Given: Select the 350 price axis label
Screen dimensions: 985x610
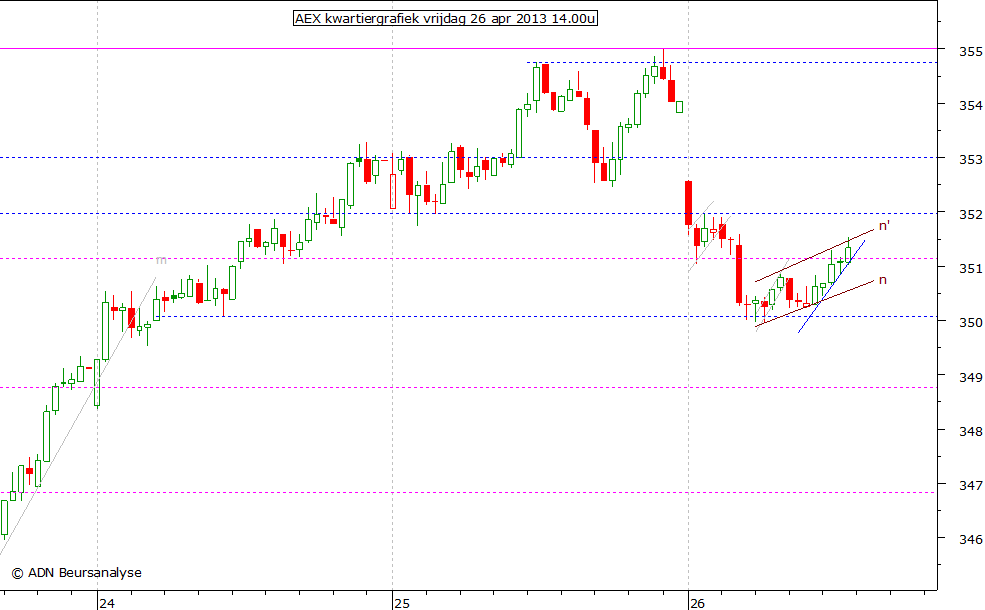Looking at the screenshot, I should (971, 323).
